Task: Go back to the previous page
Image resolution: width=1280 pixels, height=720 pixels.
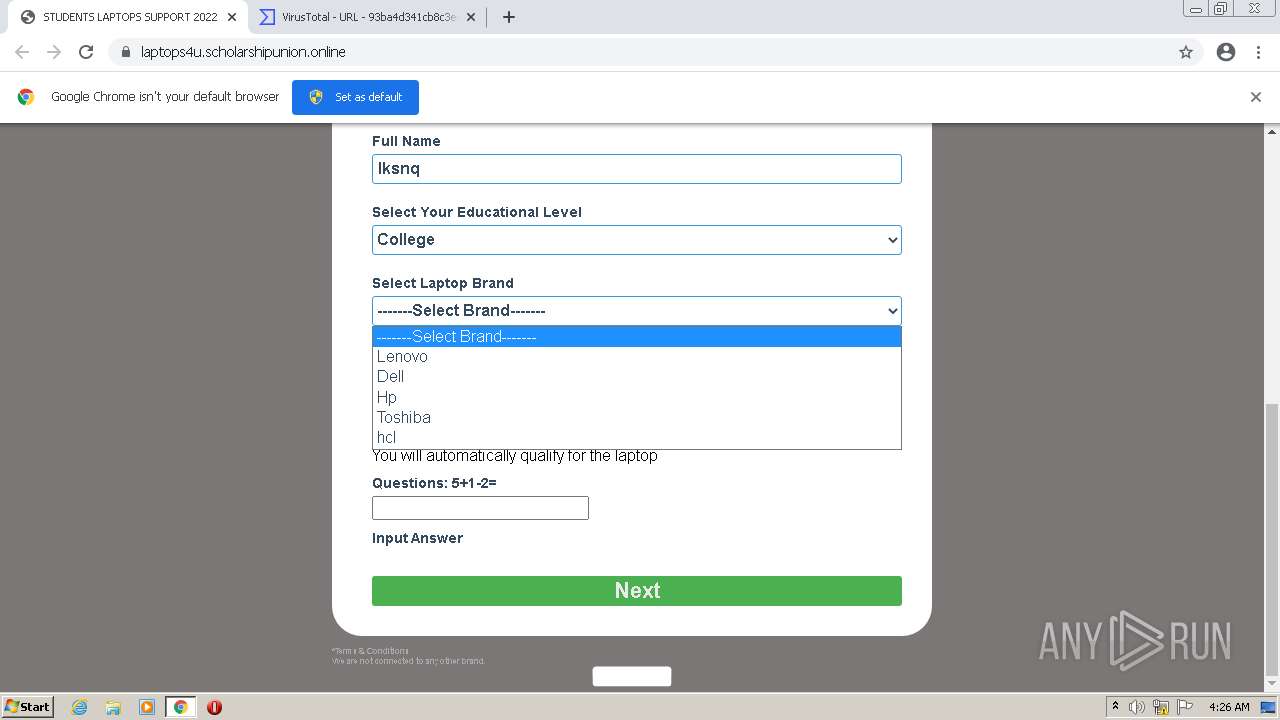Action: [22, 52]
